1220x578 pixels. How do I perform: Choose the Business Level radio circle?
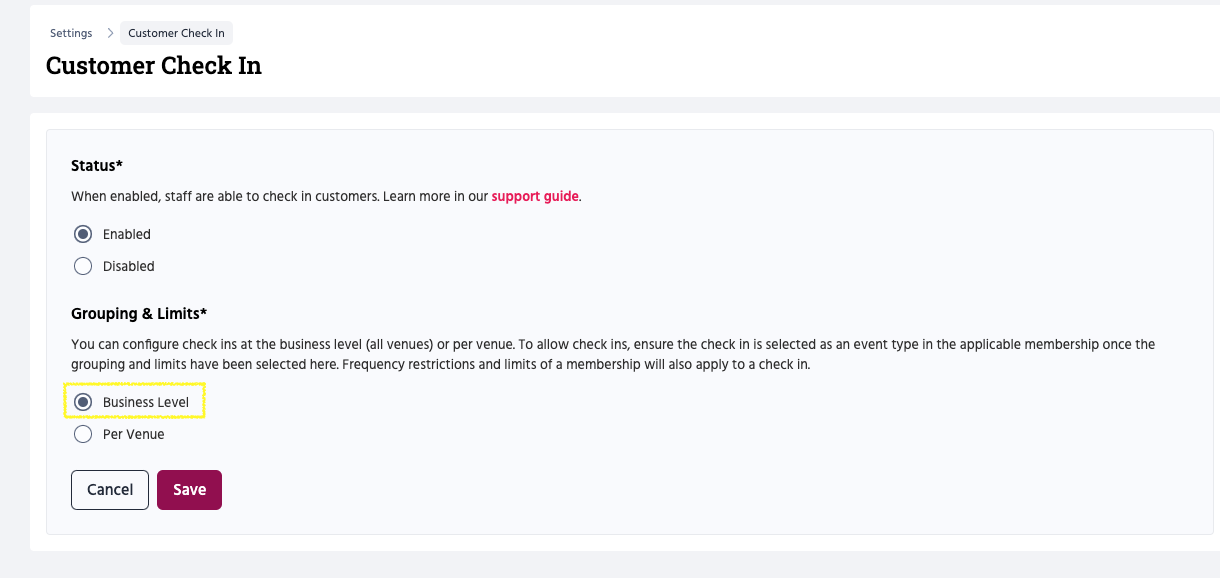click(83, 402)
